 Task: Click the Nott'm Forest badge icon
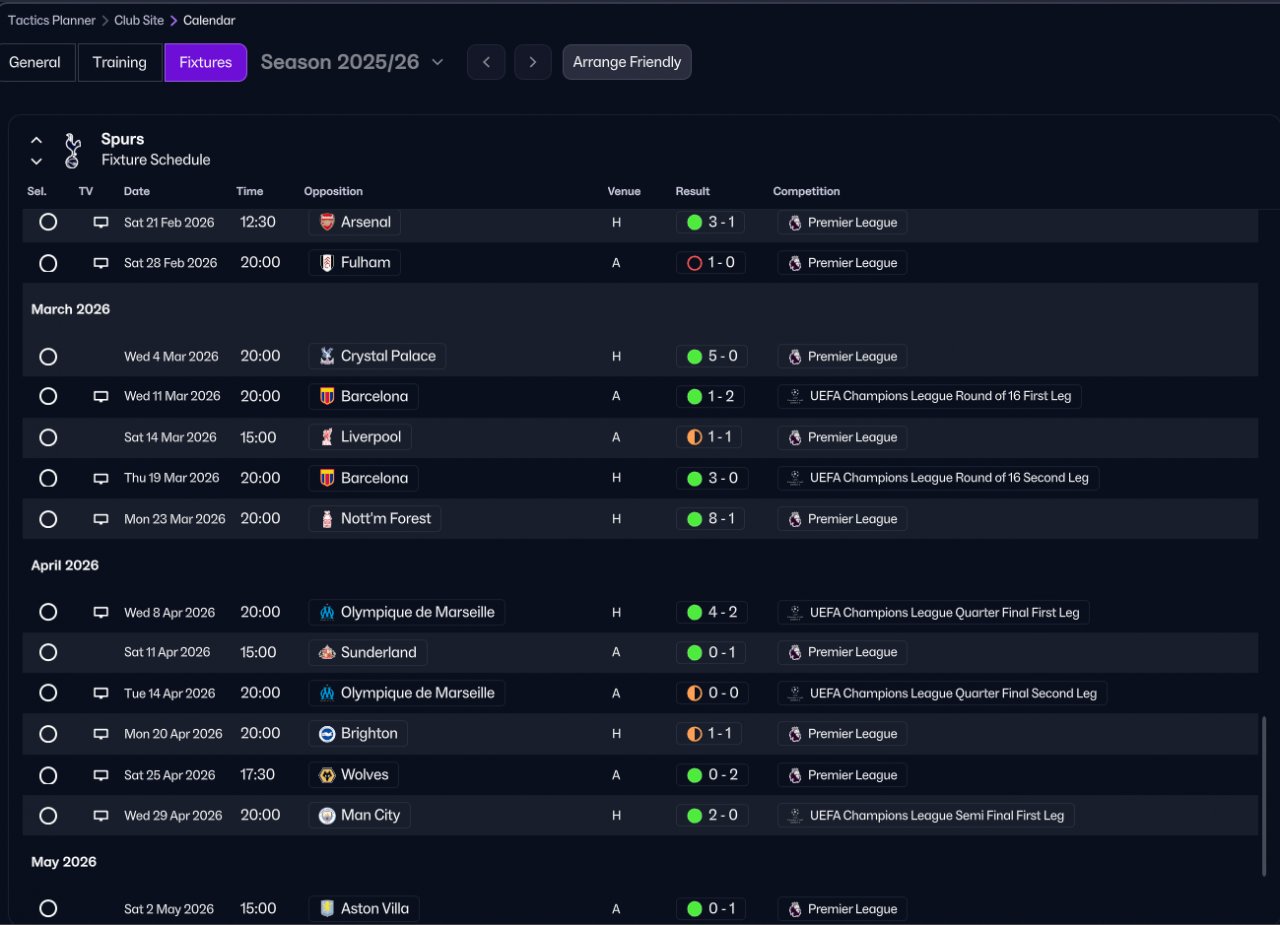click(x=327, y=519)
